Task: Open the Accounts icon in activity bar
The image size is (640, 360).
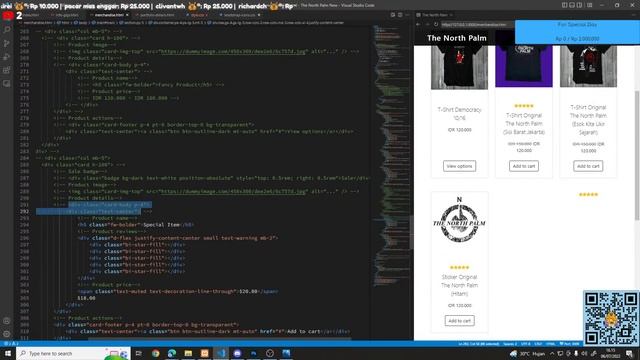Action: click(7, 321)
